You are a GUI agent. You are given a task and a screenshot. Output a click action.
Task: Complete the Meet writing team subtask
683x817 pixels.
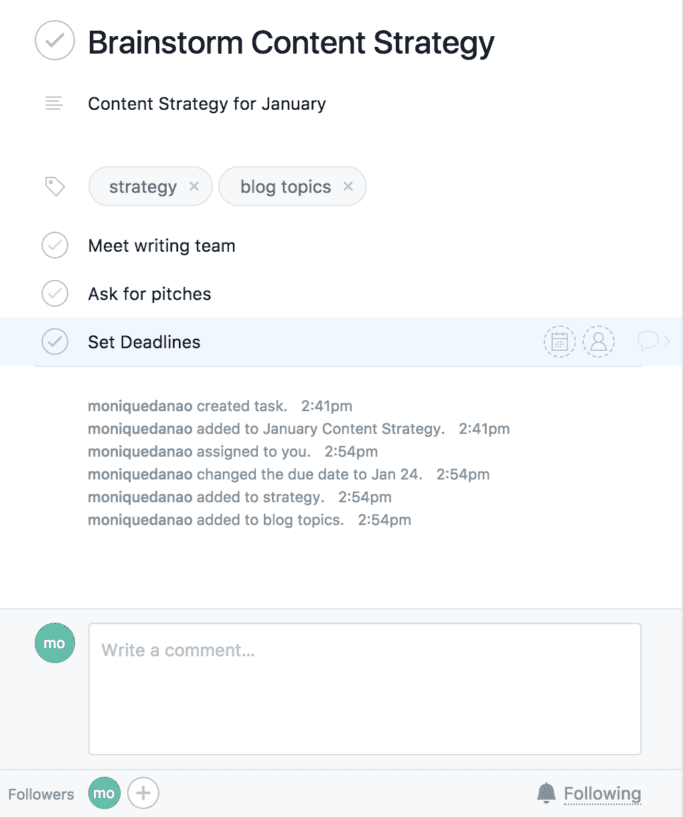click(55, 245)
